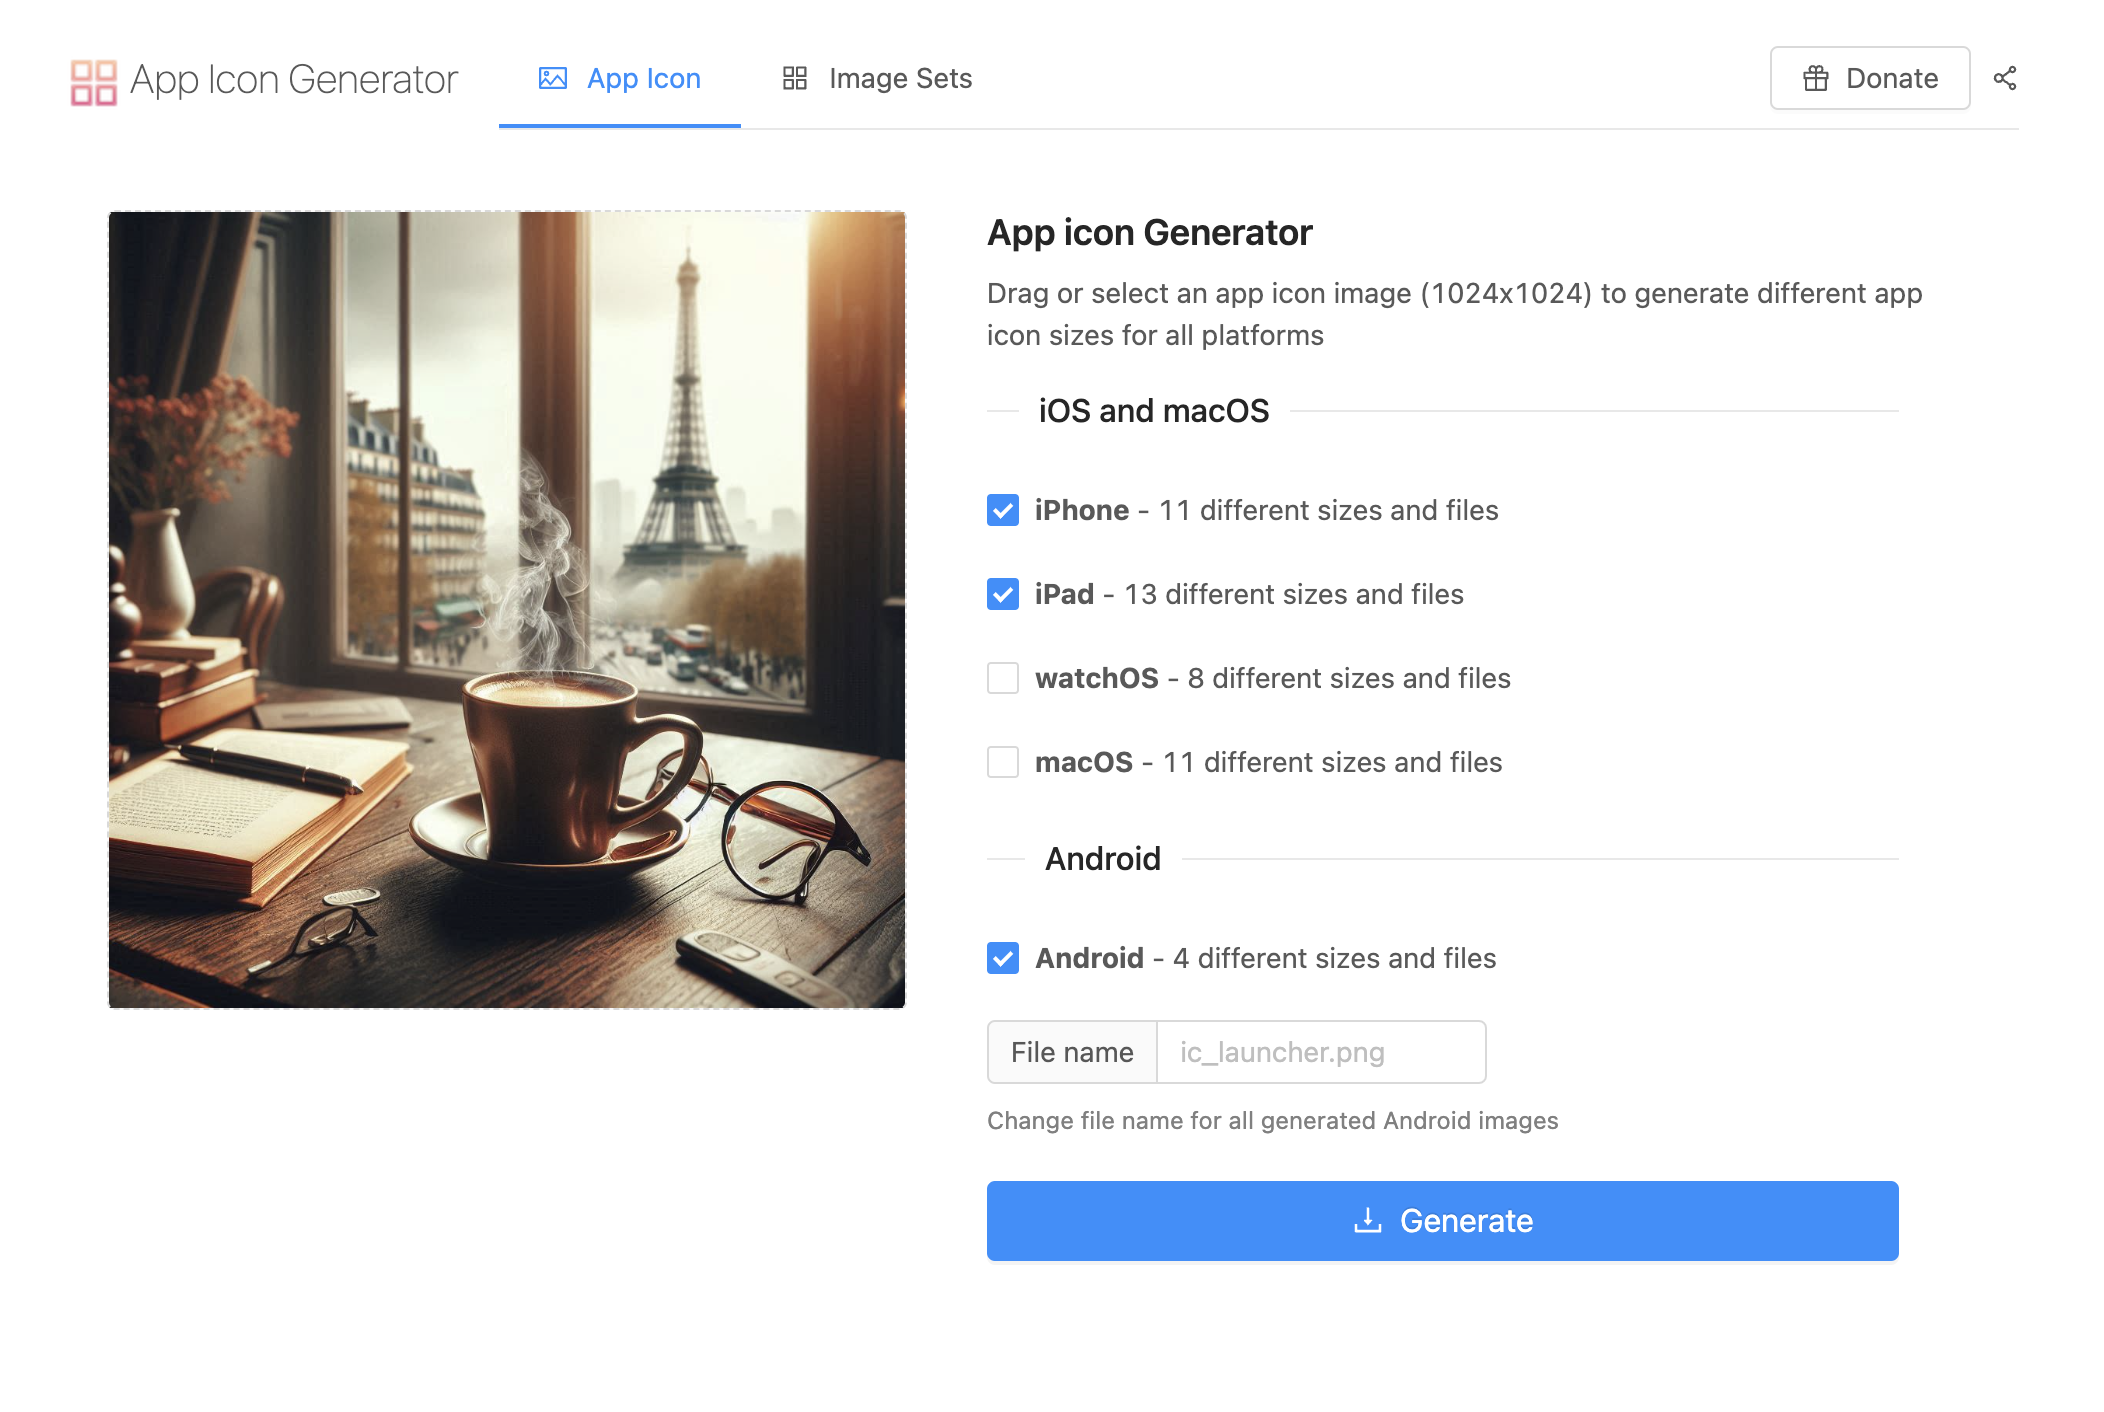Enable the watchOS checkbox
This screenshot has height=1412, width=2104.
[1003, 678]
